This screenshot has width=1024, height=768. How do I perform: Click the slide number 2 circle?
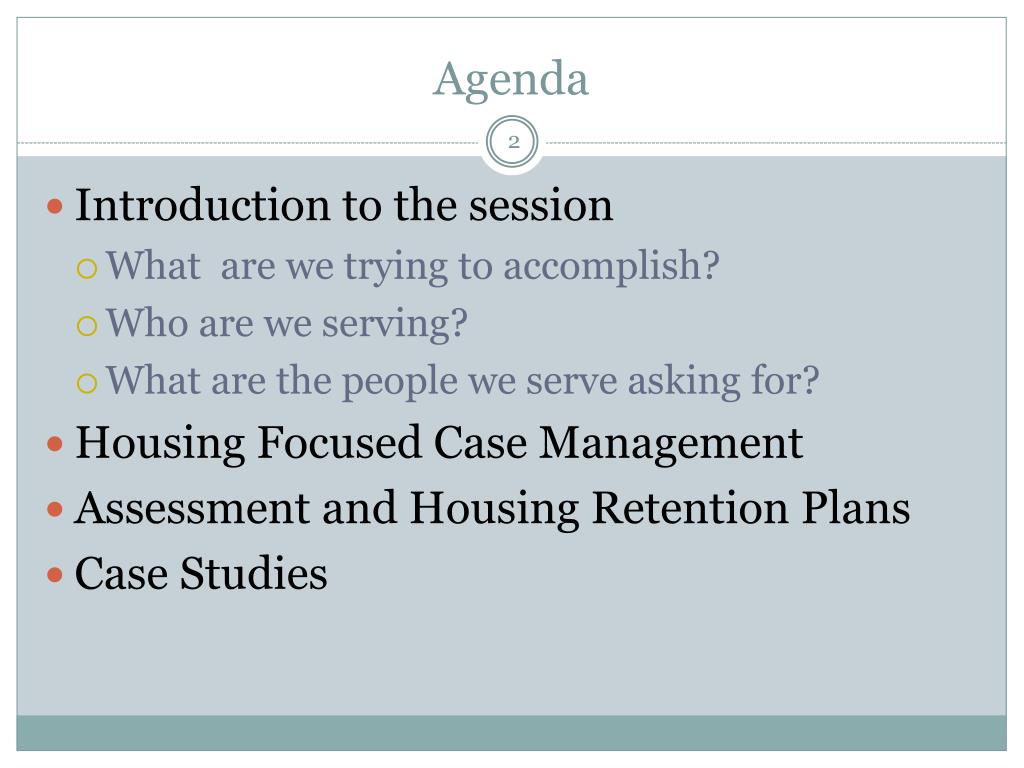tap(513, 142)
